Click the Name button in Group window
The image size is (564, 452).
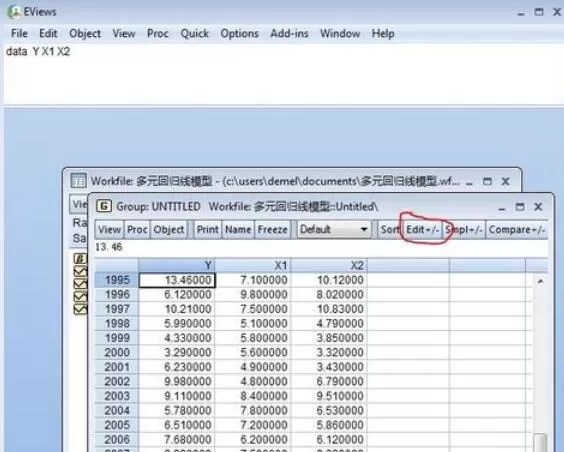pos(238,229)
